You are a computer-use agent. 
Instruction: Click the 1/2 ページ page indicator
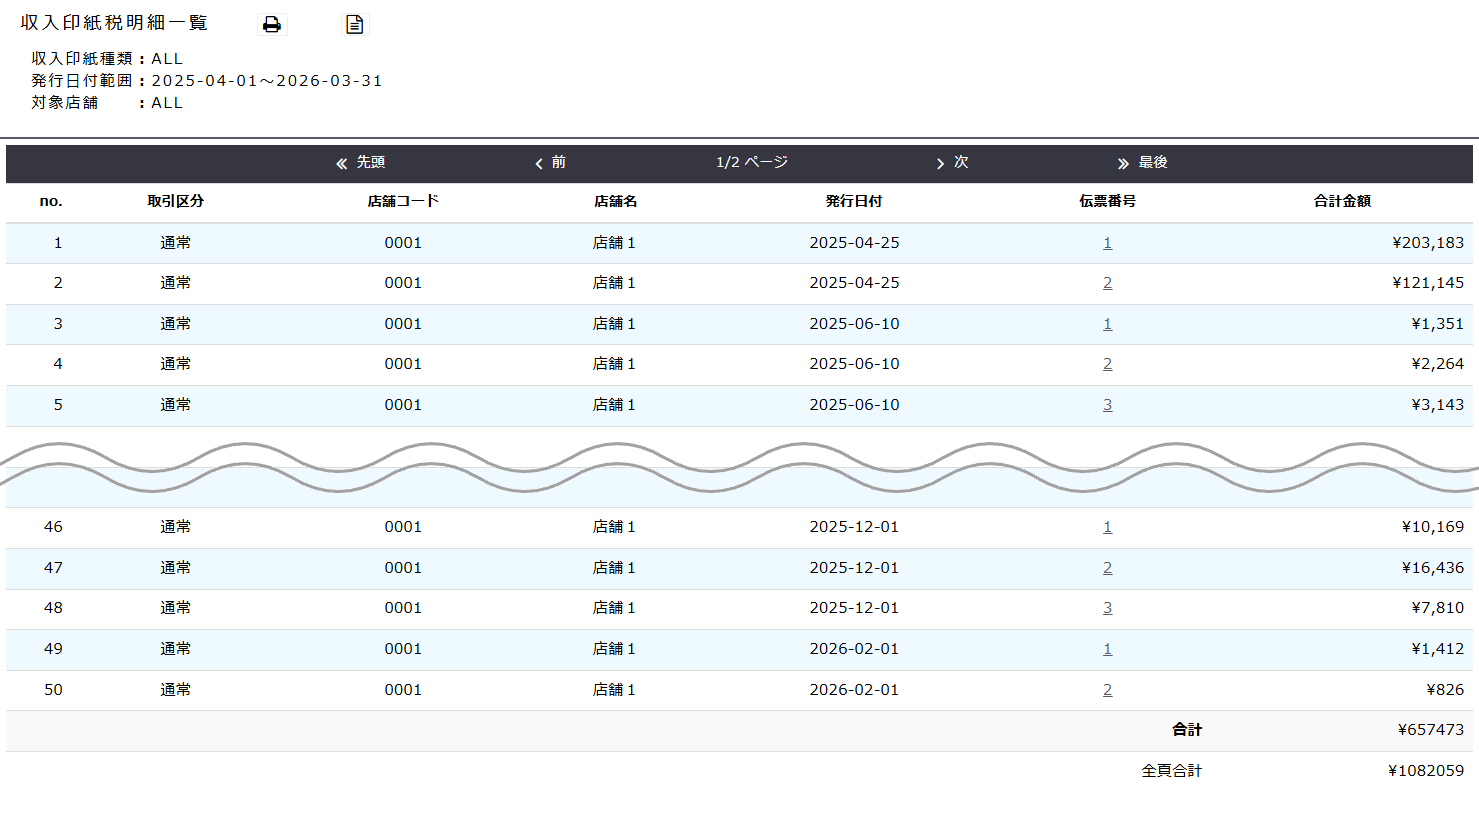point(752,162)
